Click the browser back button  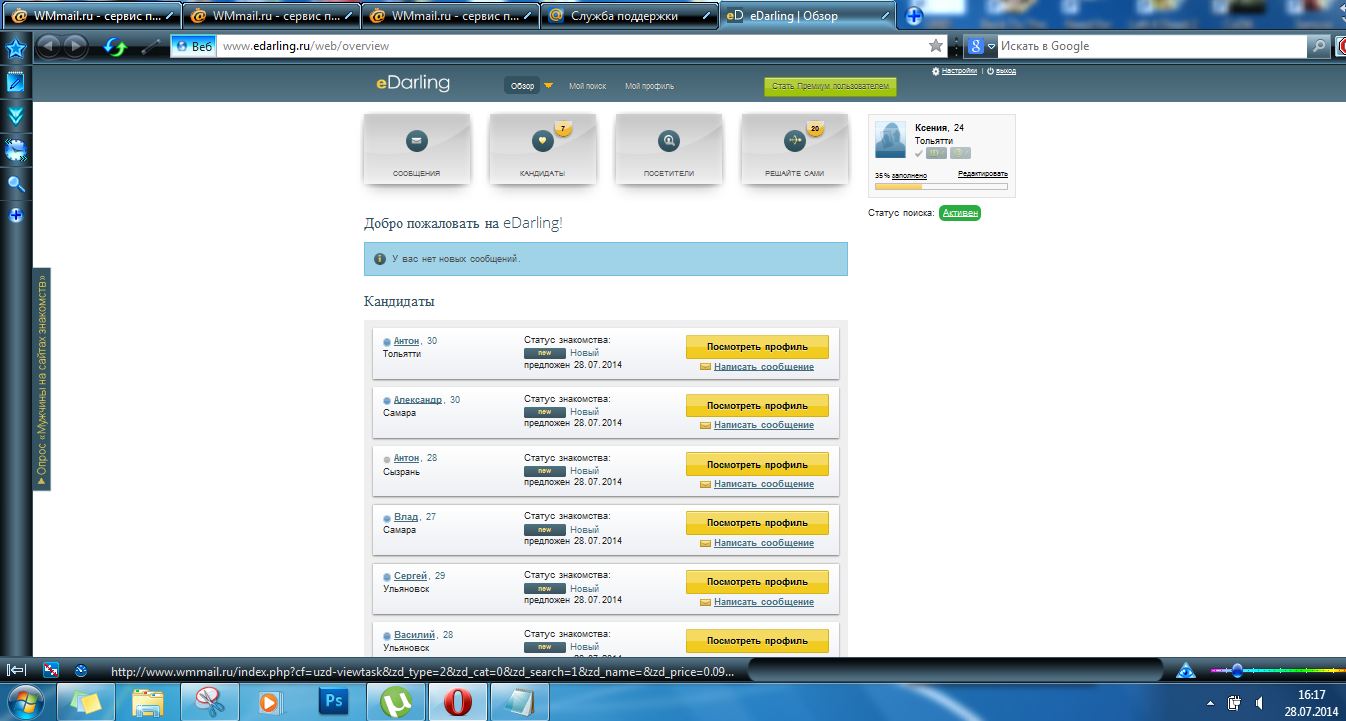(x=49, y=46)
